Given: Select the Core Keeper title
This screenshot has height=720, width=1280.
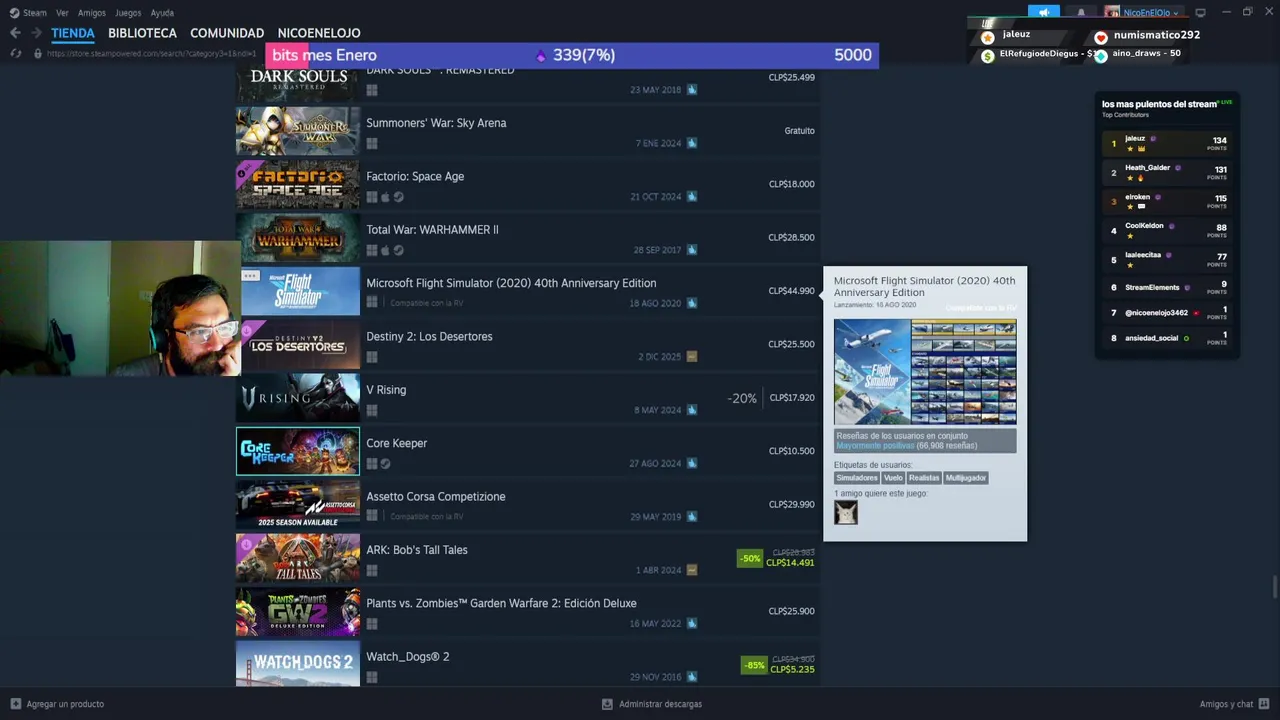Looking at the screenshot, I should tap(396, 443).
